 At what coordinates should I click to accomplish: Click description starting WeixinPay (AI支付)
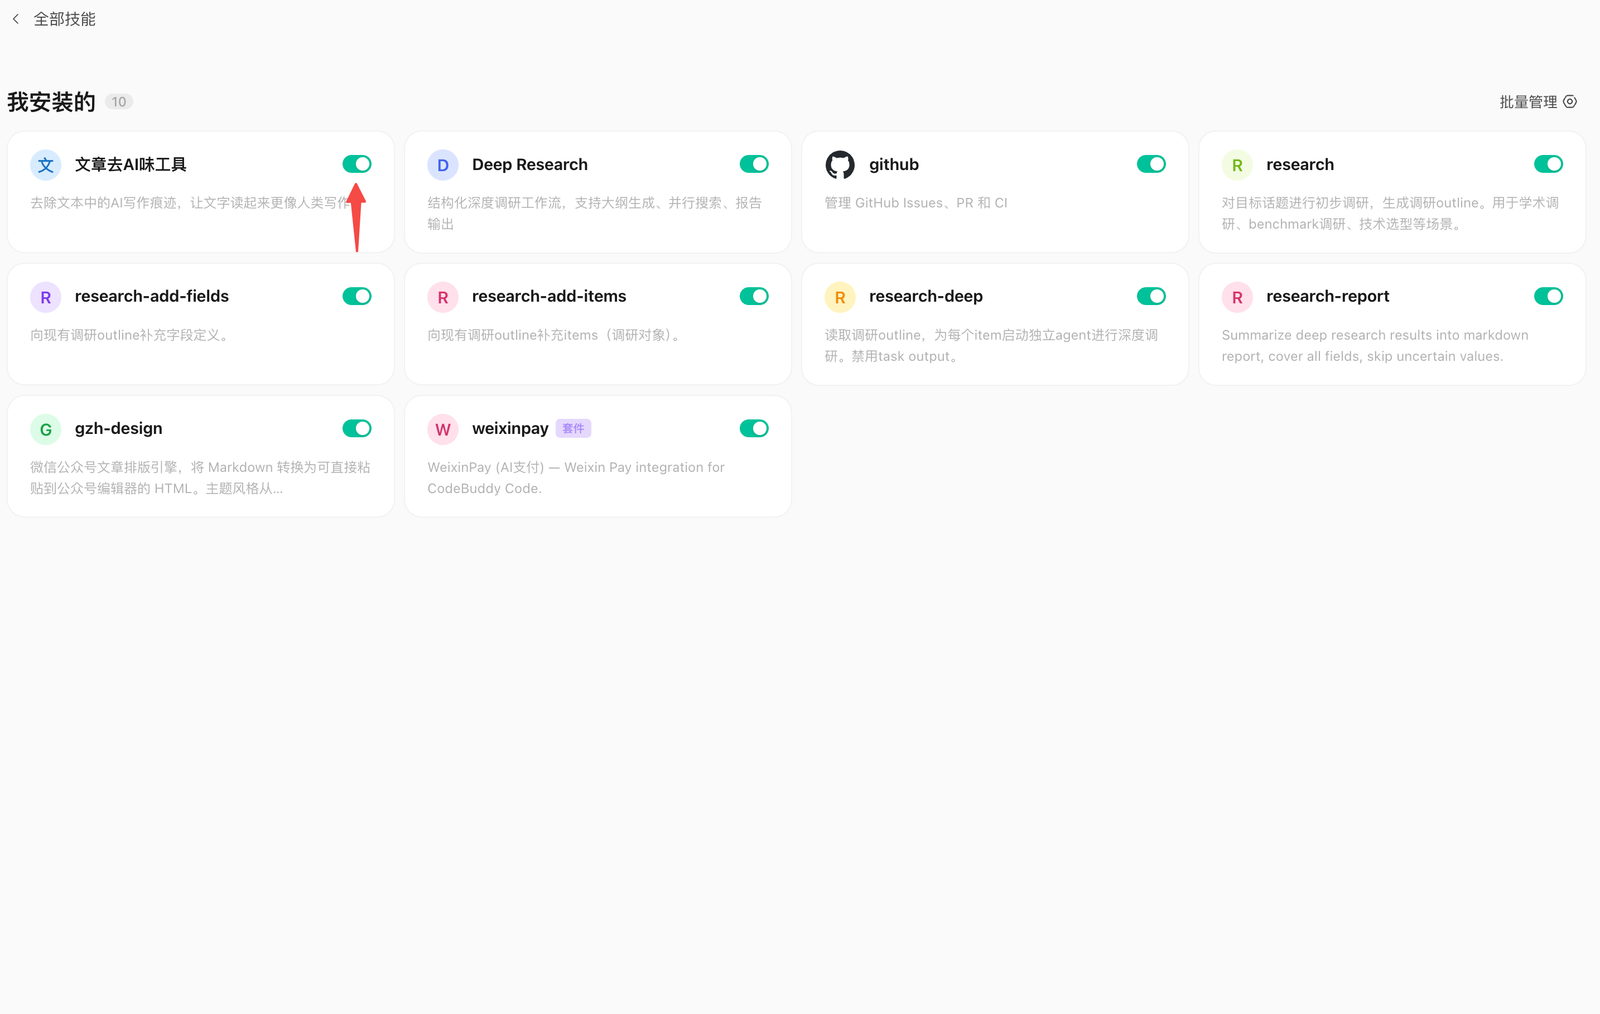coord(576,478)
